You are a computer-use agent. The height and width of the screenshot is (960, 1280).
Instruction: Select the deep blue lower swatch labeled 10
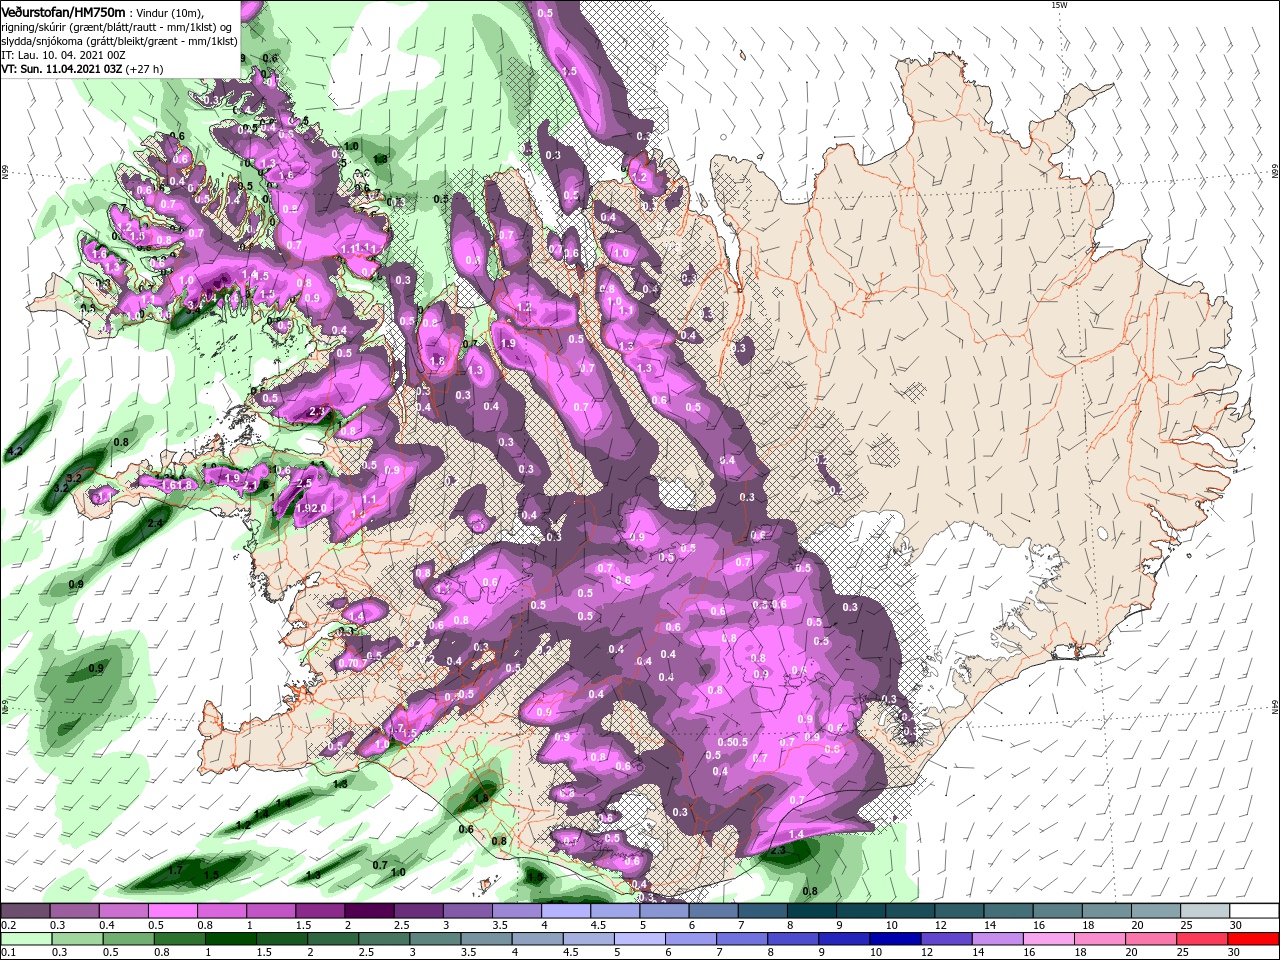(896, 938)
